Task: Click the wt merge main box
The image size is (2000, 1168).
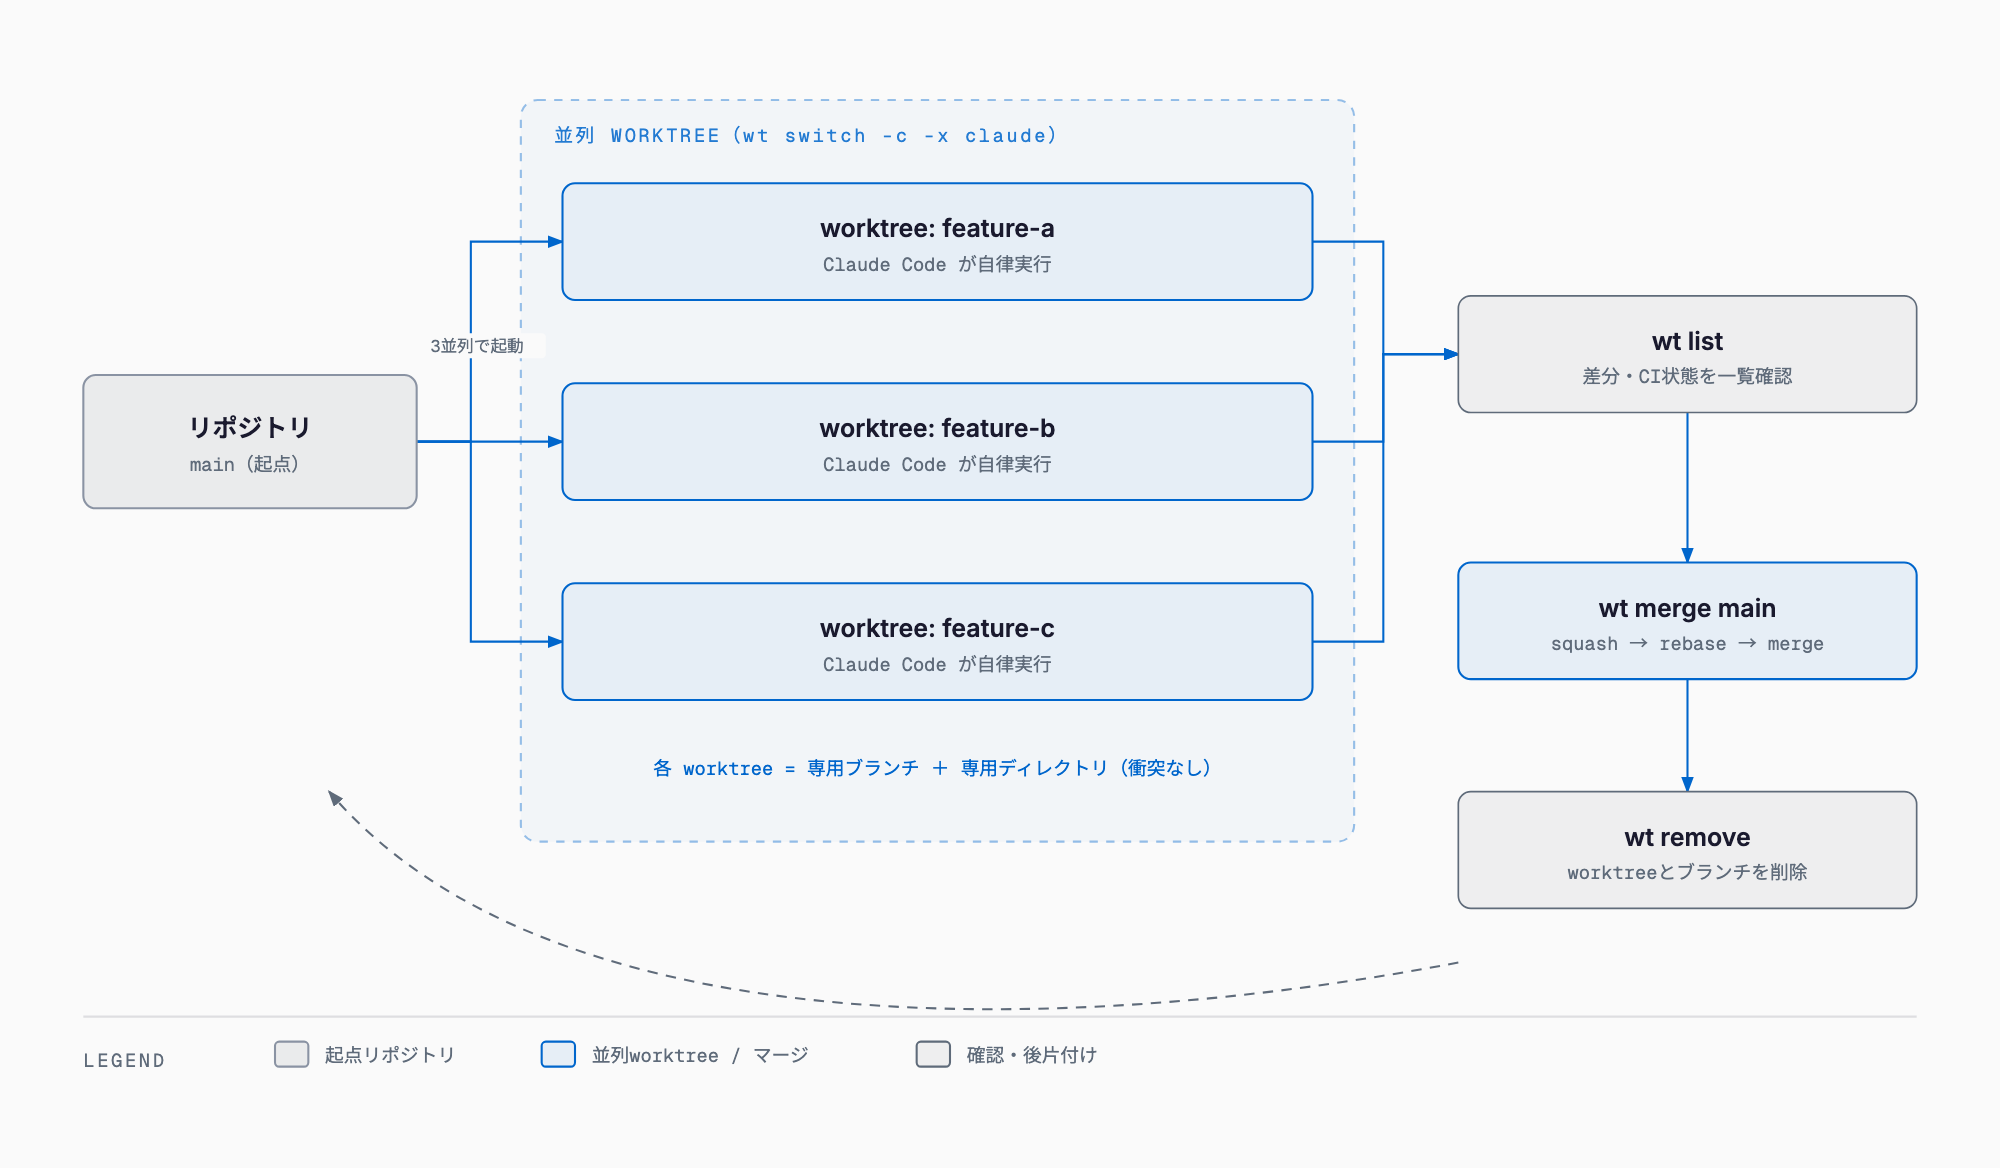Action: pos(1687,621)
